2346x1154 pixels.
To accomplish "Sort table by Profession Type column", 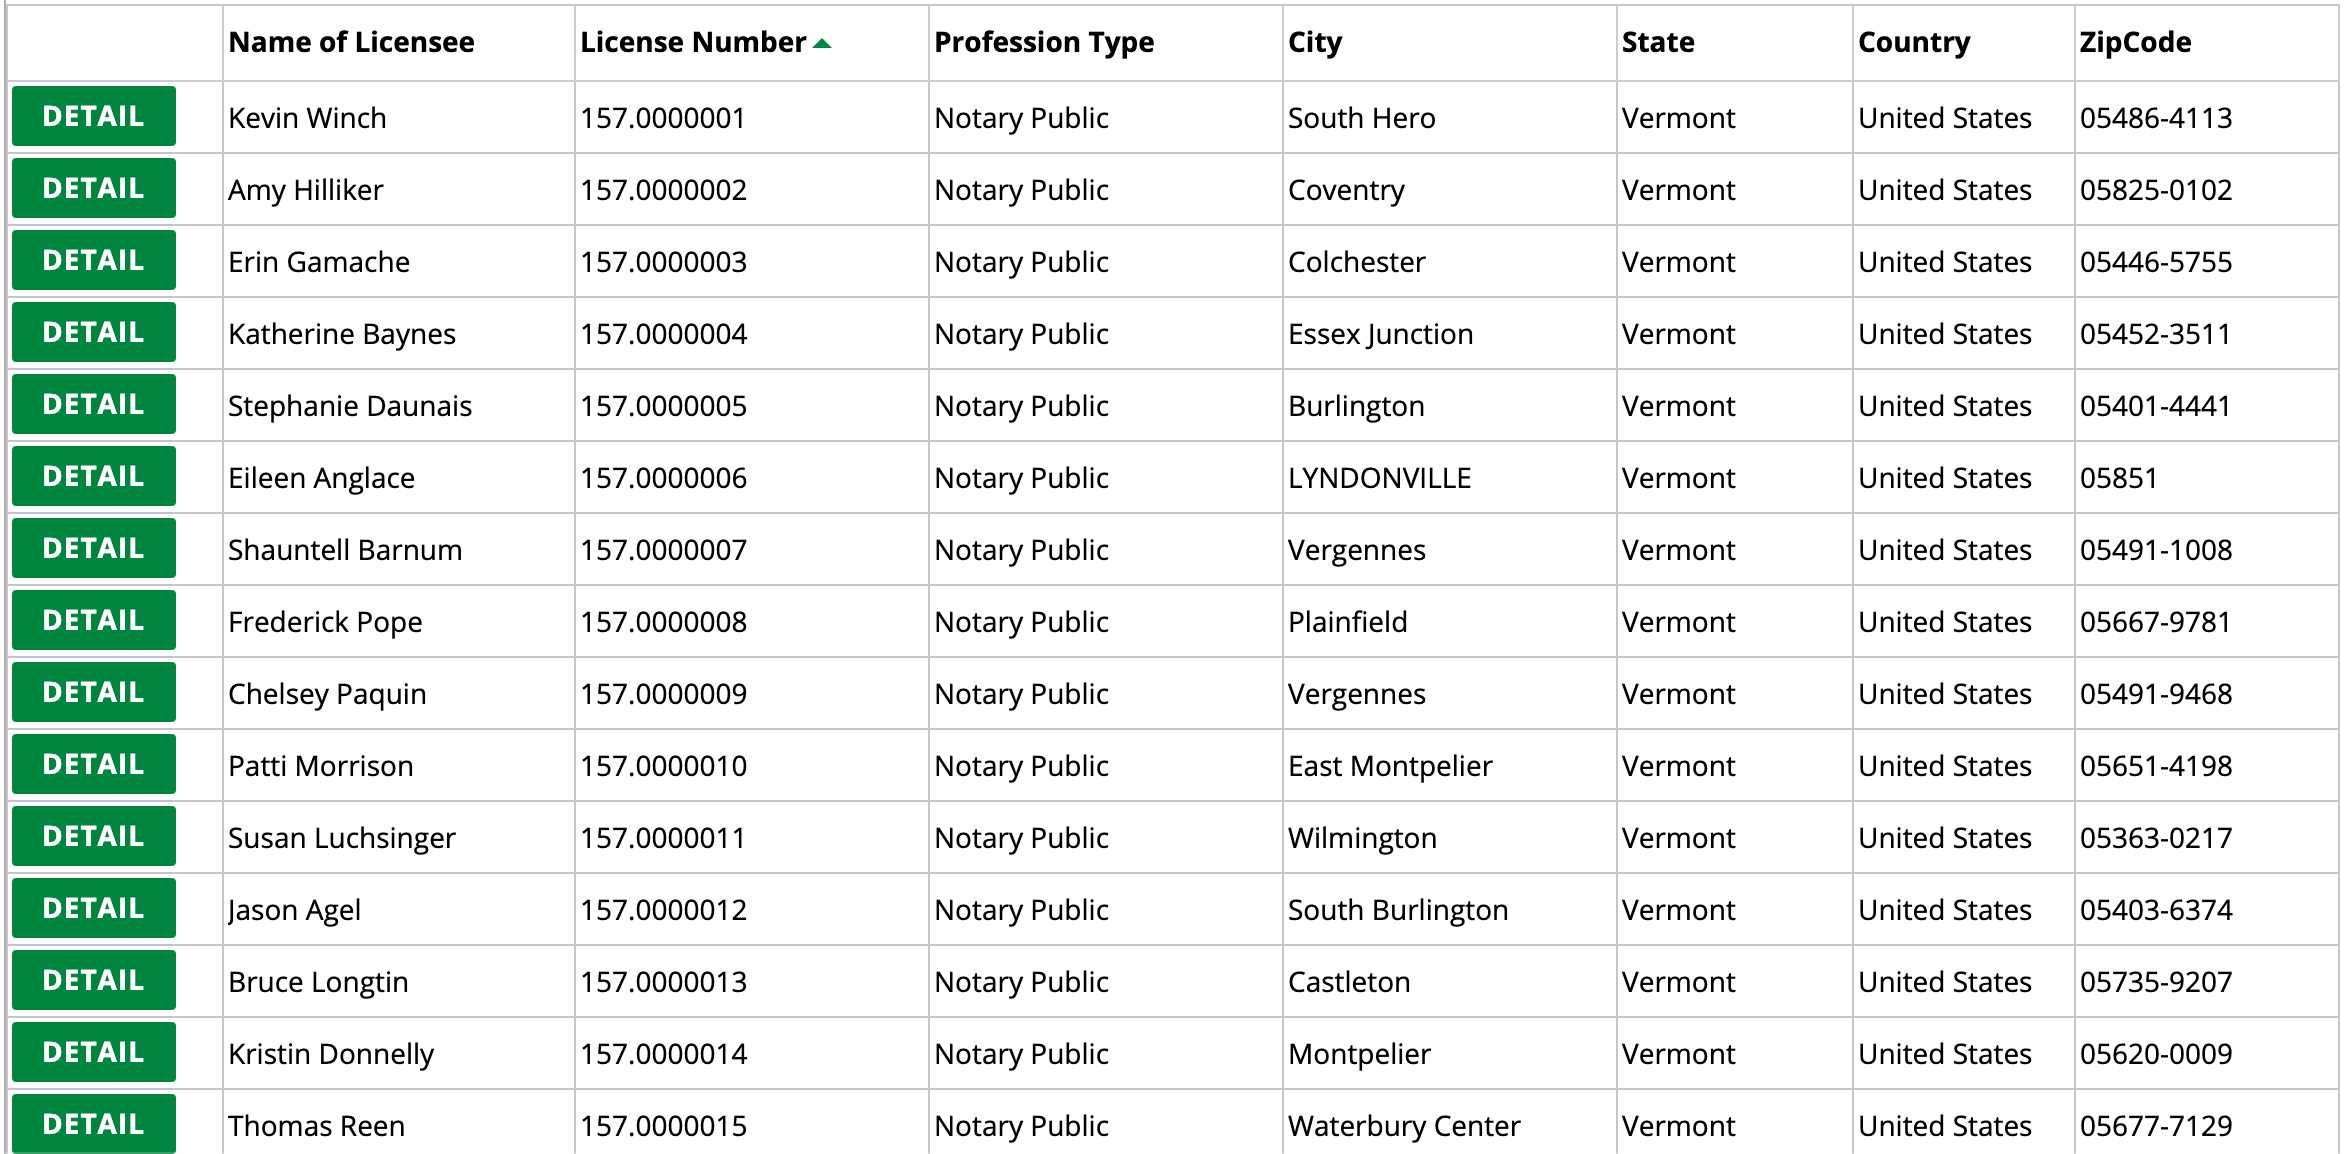I will (x=1043, y=42).
